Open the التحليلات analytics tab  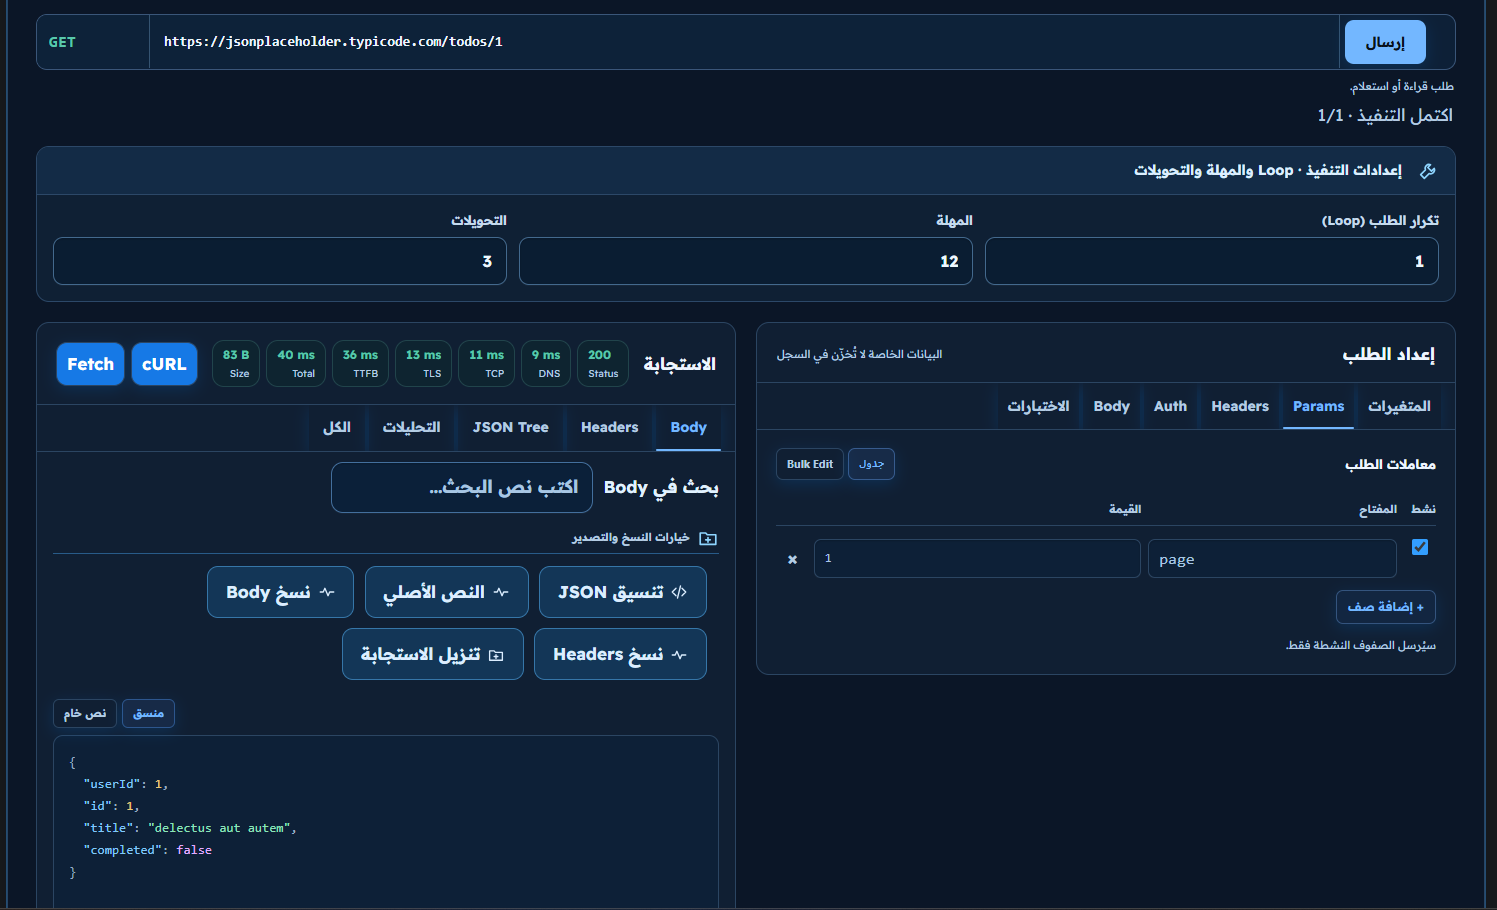[x=411, y=428]
